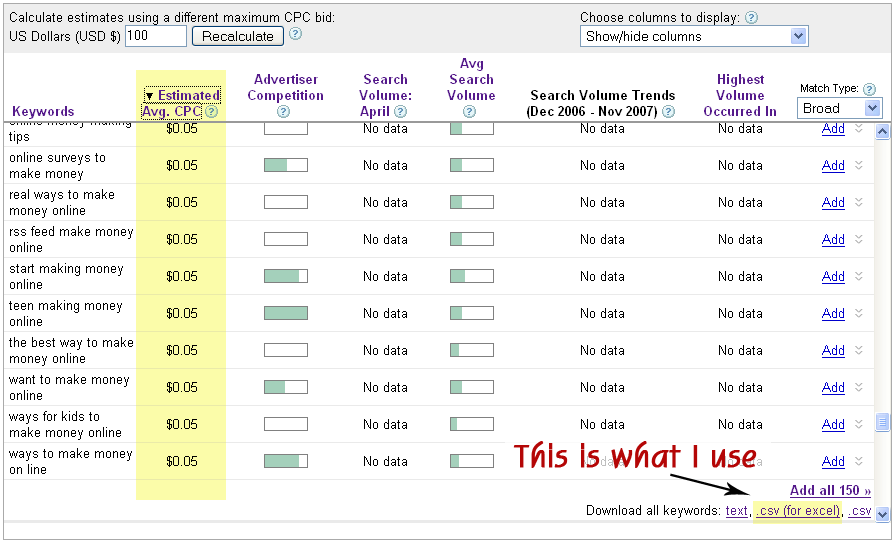The height and width of the screenshot is (542, 894).
Task: Add keyword ways for kids to make money online
Action: point(833,425)
